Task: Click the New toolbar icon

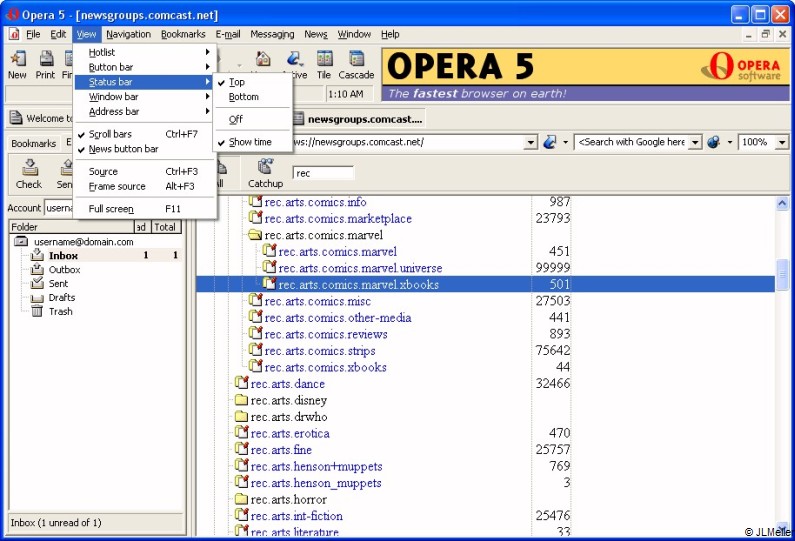Action: point(18,59)
